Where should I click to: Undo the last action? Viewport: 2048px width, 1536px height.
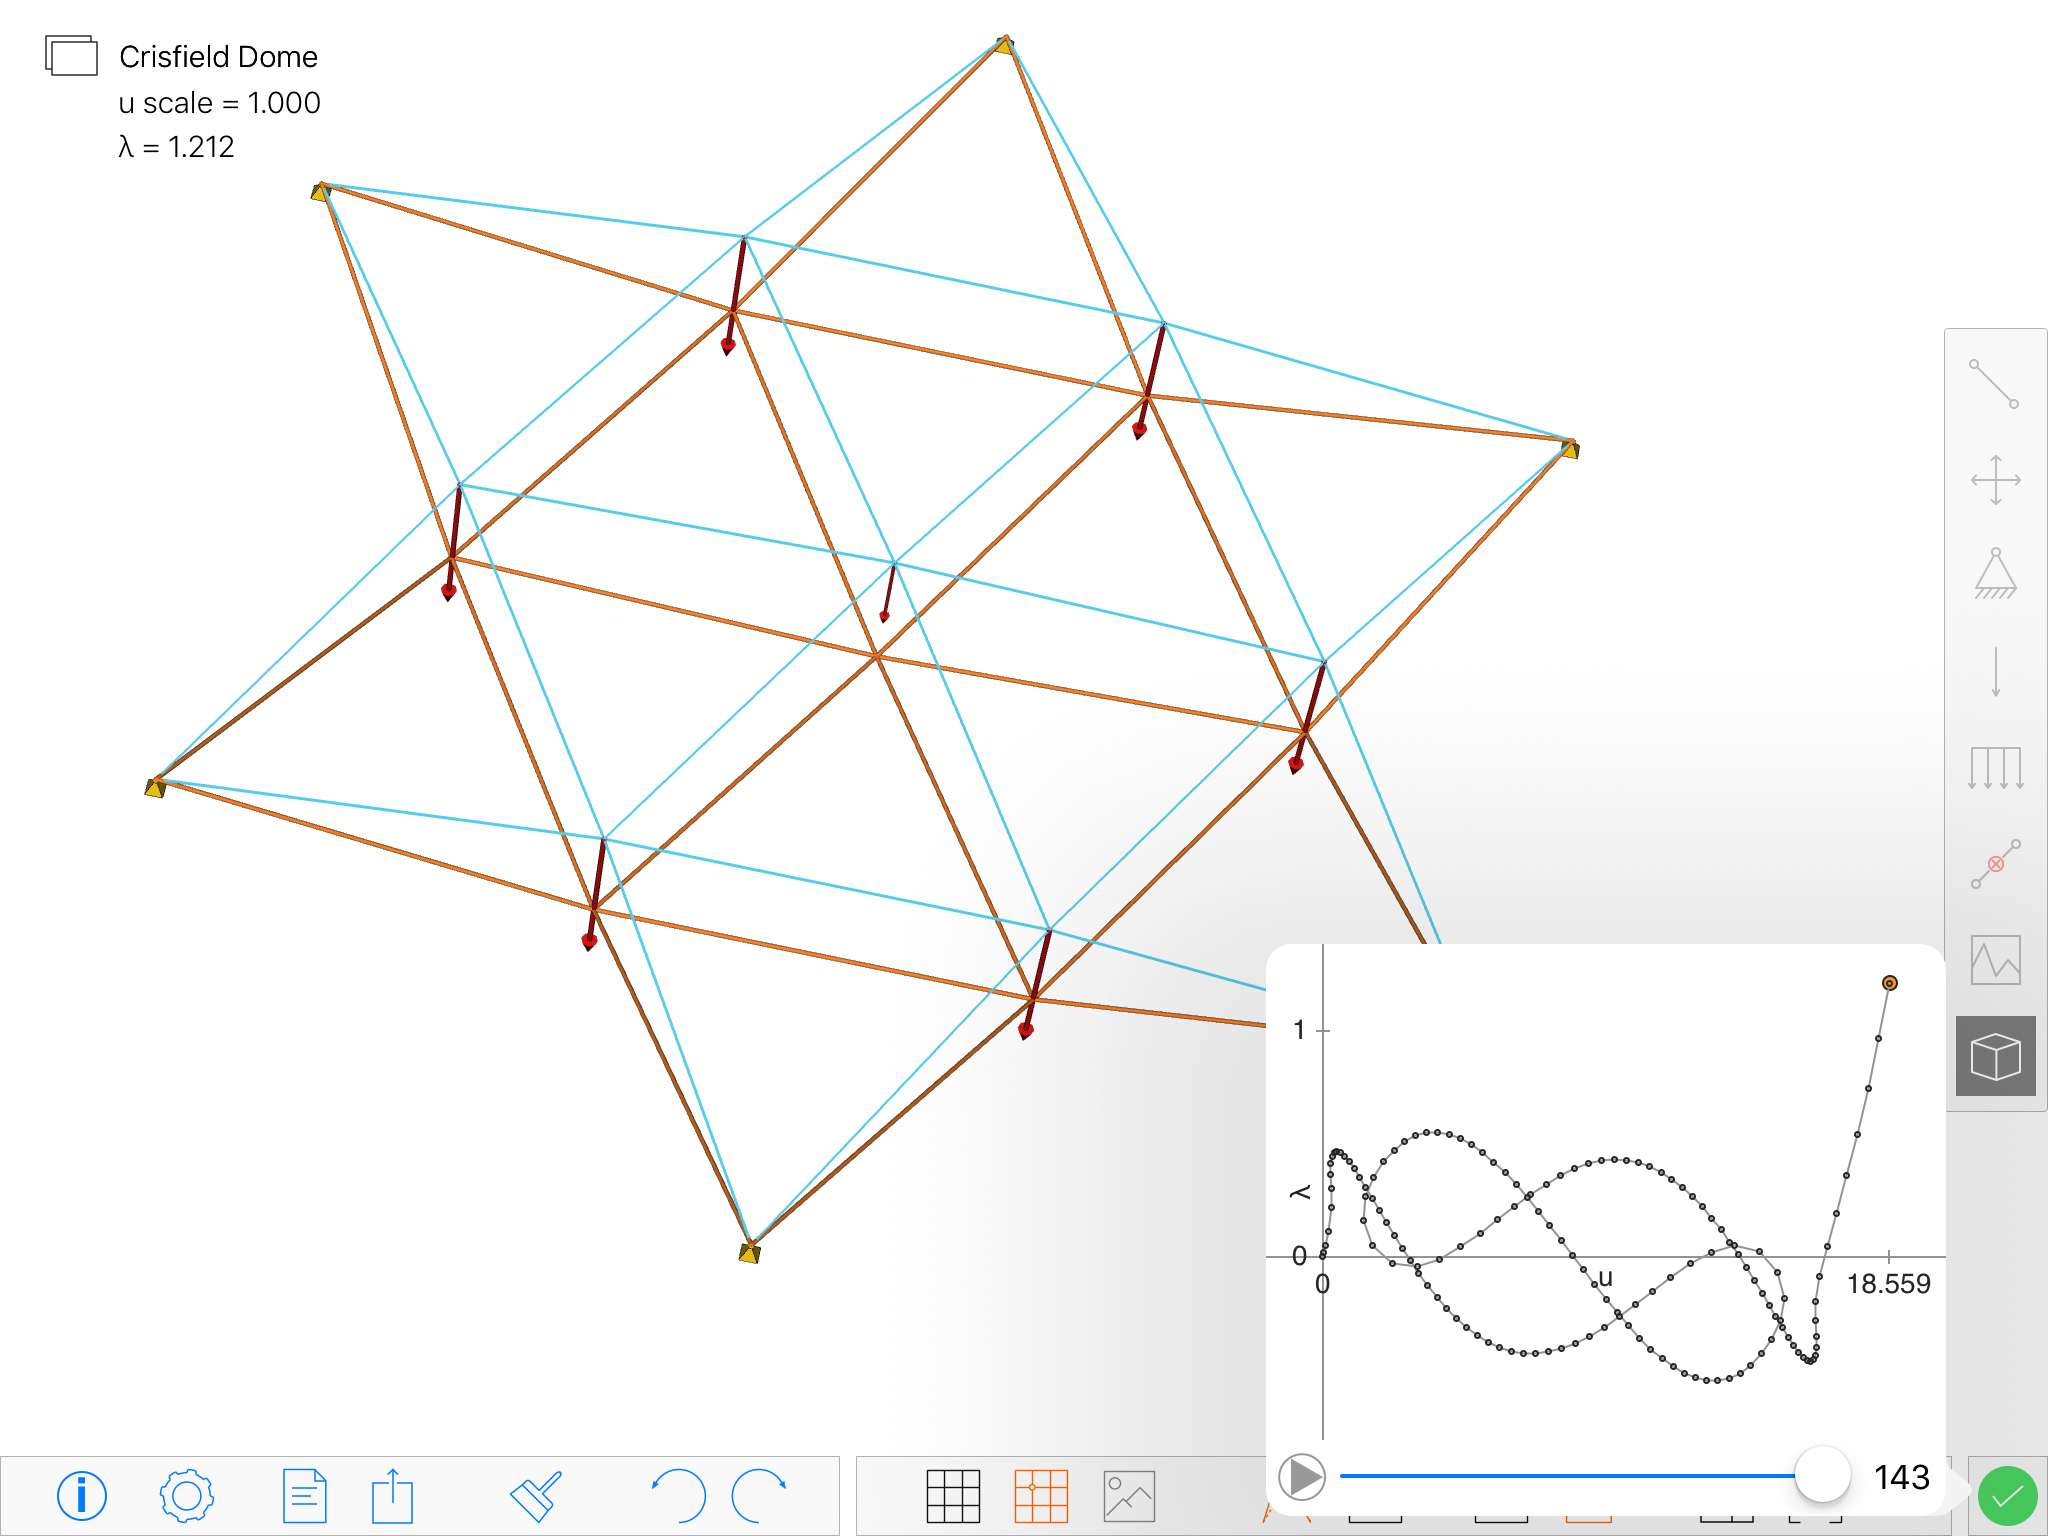[x=678, y=1496]
